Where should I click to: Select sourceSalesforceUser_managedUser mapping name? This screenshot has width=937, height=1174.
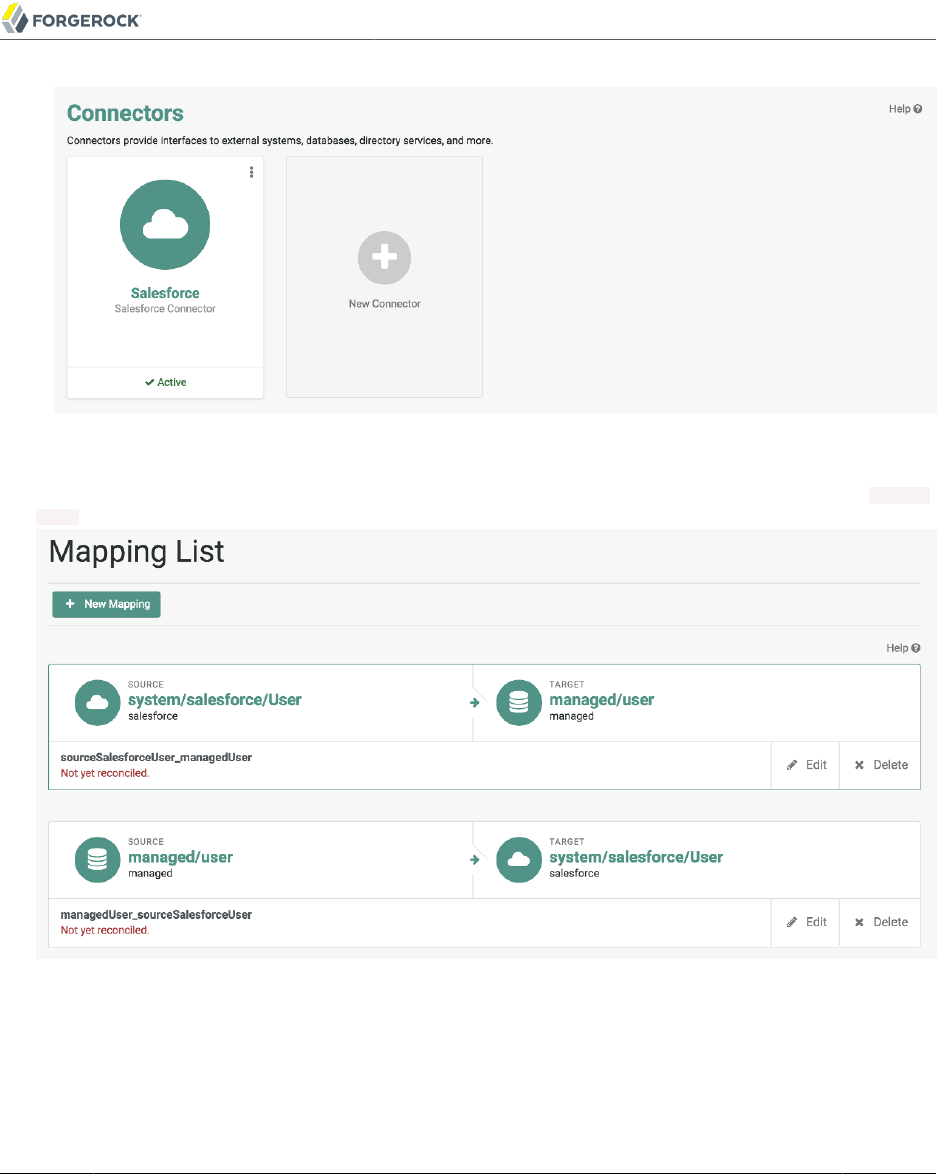click(x=156, y=757)
